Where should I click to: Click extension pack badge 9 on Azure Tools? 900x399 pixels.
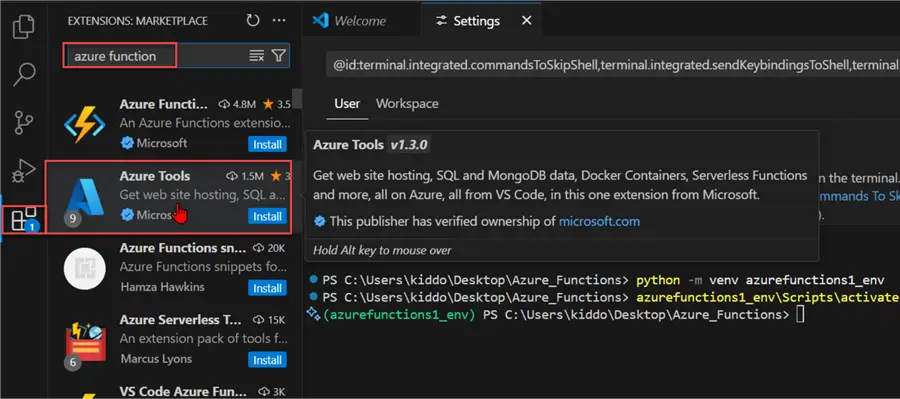72,218
